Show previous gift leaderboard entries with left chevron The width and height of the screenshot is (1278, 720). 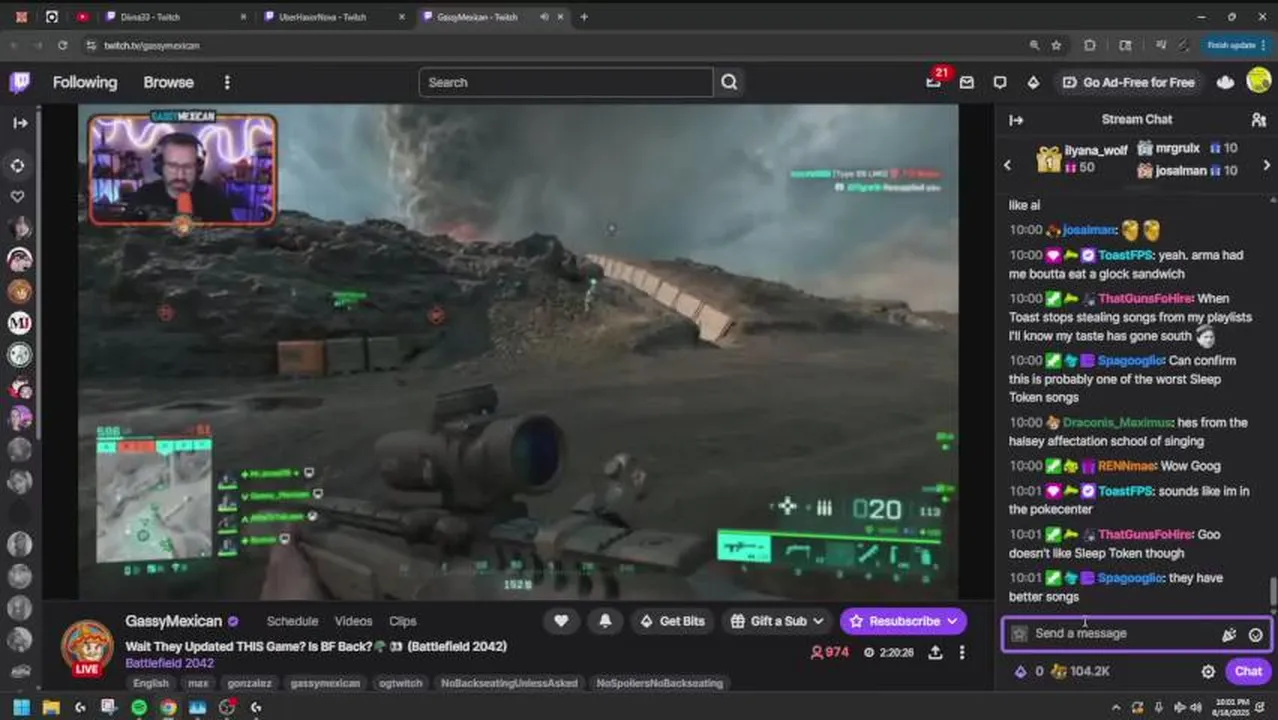1008,165
